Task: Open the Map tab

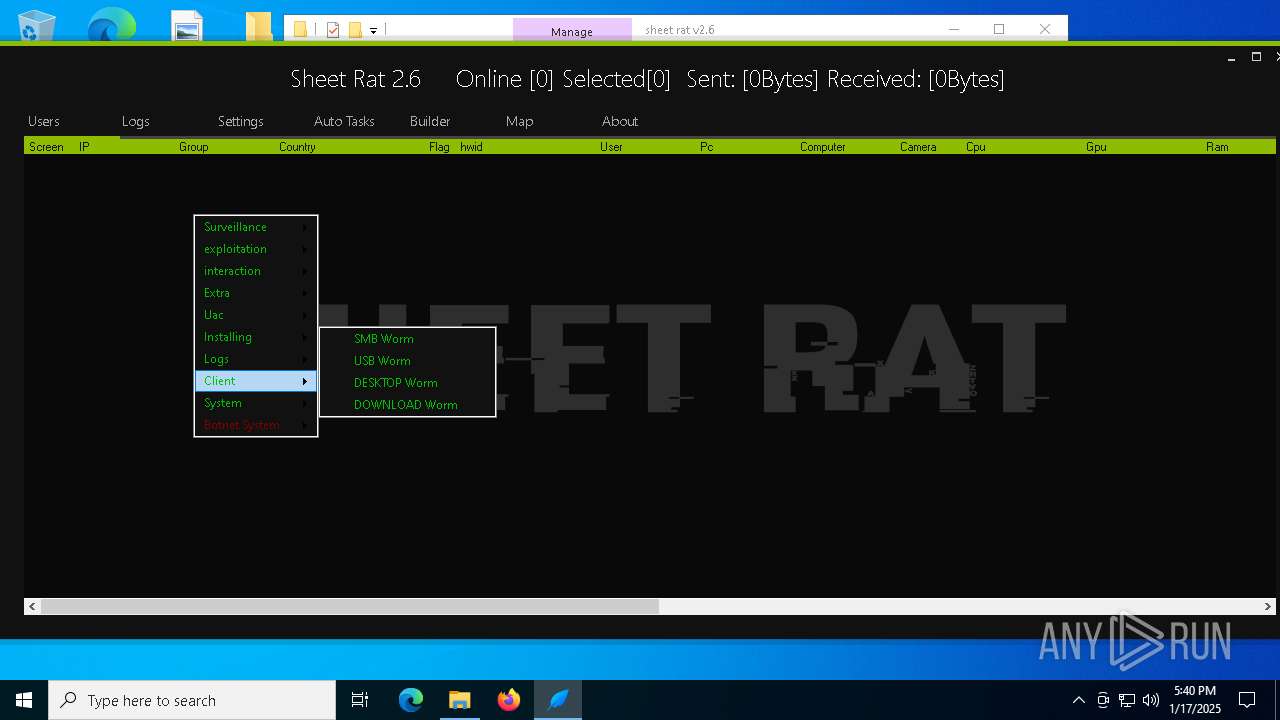Action: tap(520, 121)
